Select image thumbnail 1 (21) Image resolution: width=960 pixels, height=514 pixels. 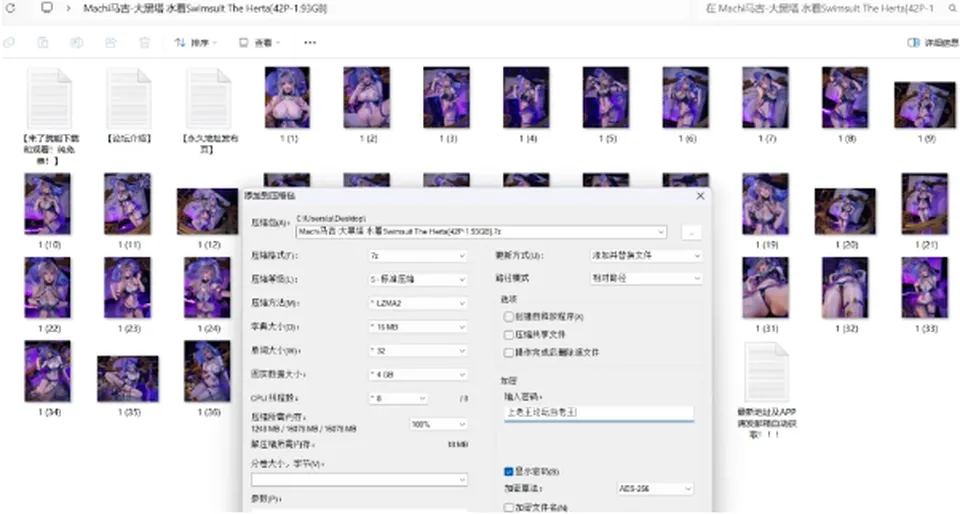pyautogui.click(x=924, y=204)
